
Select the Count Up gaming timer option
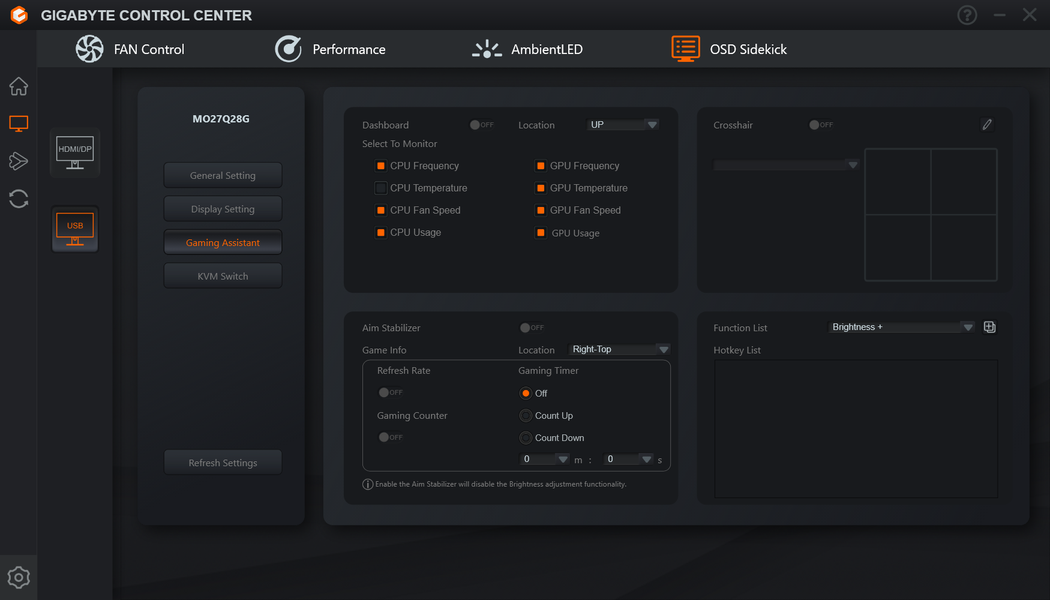pyautogui.click(x=526, y=416)
